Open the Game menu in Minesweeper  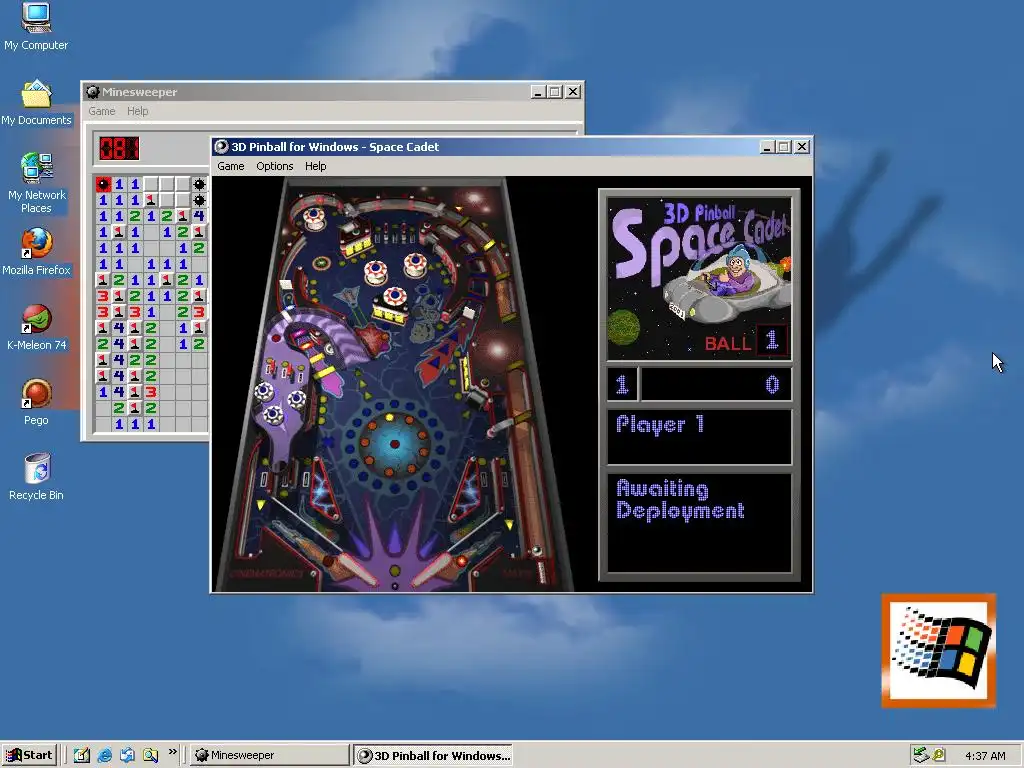pos(102,111)
